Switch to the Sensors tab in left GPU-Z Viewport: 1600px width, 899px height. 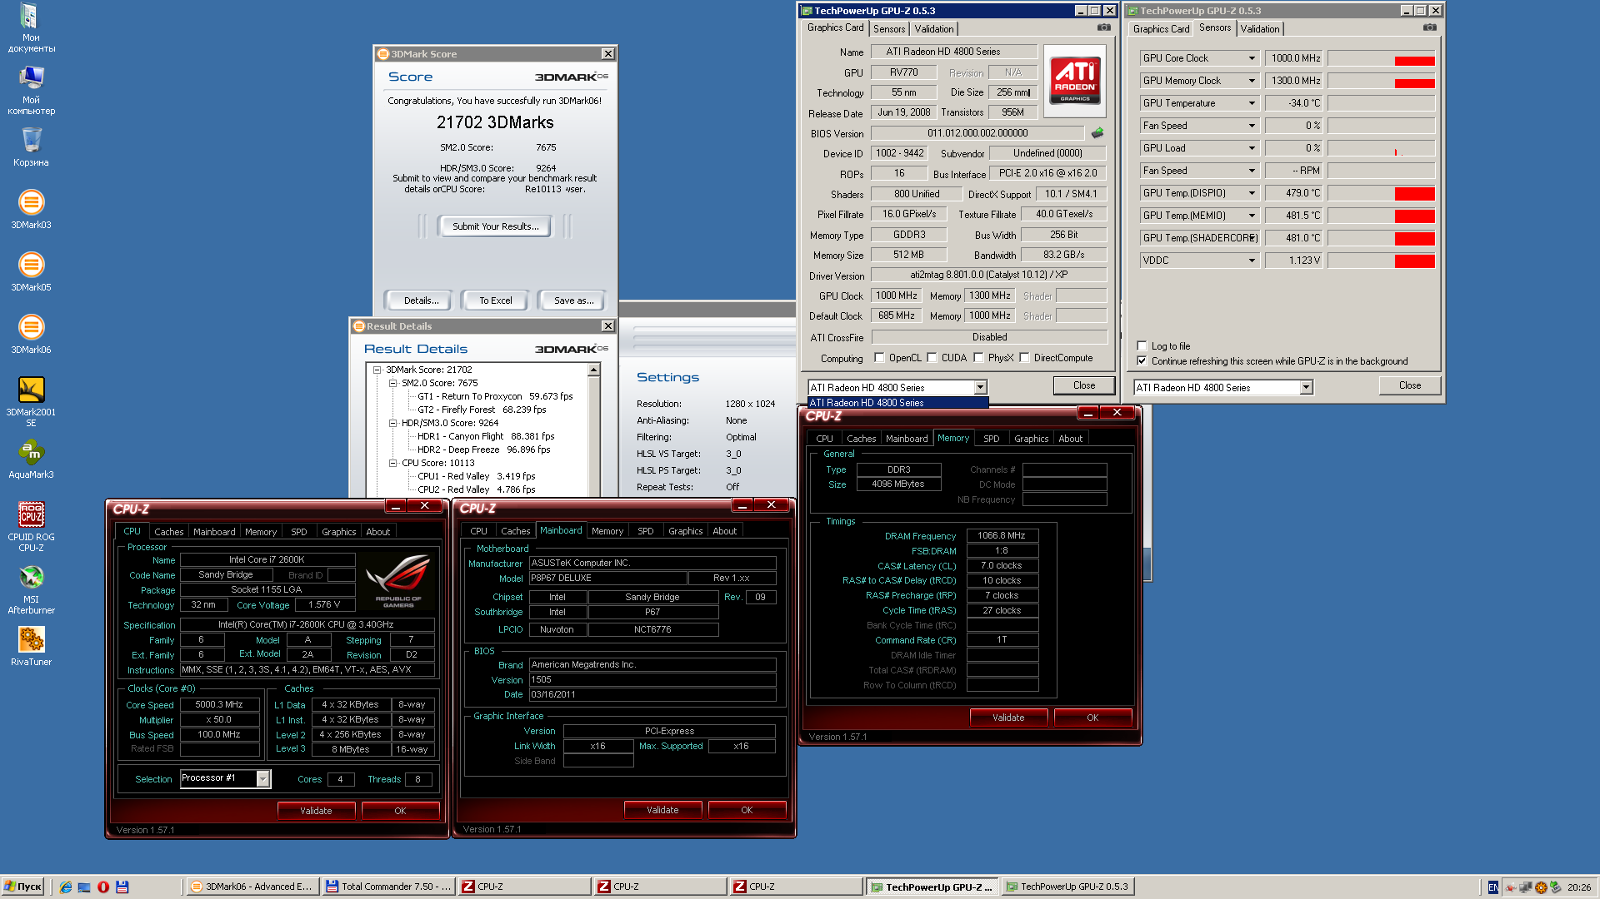click(889, 29)
